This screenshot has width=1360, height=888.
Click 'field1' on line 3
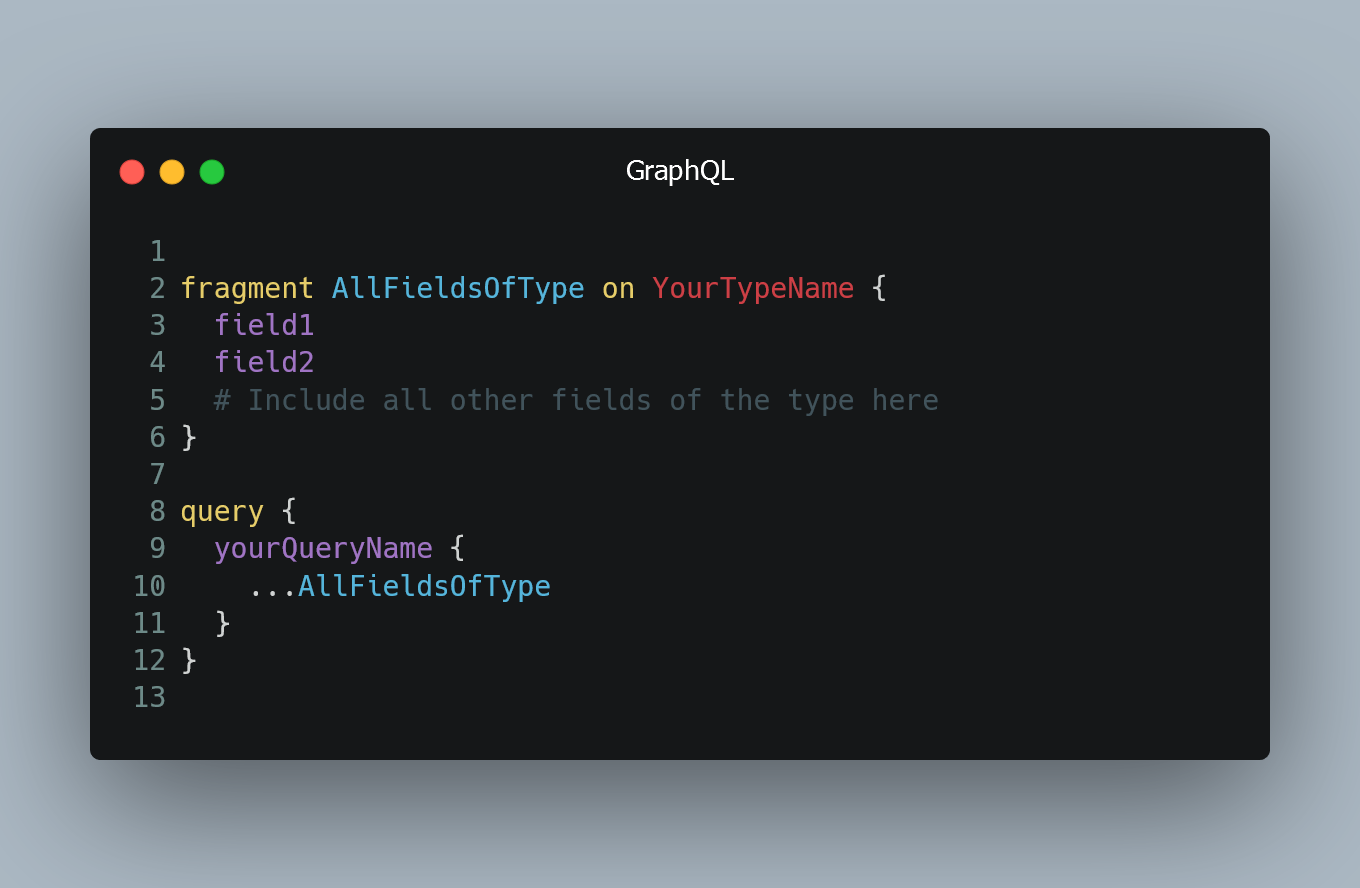(x=264, y=326)
